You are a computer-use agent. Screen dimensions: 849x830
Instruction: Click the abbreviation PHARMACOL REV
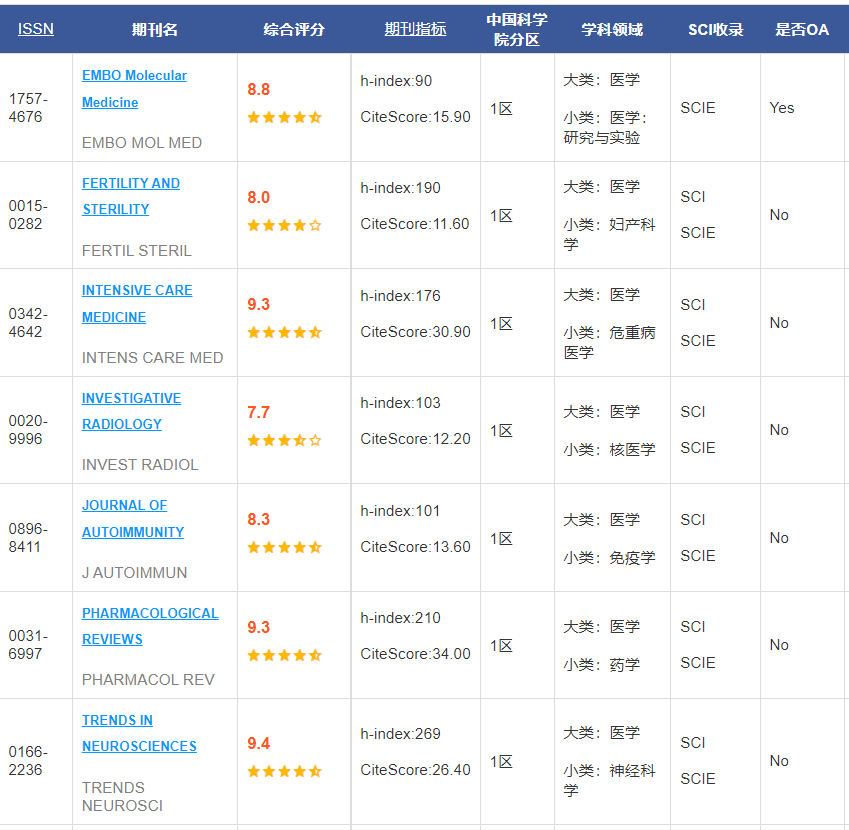148,680
